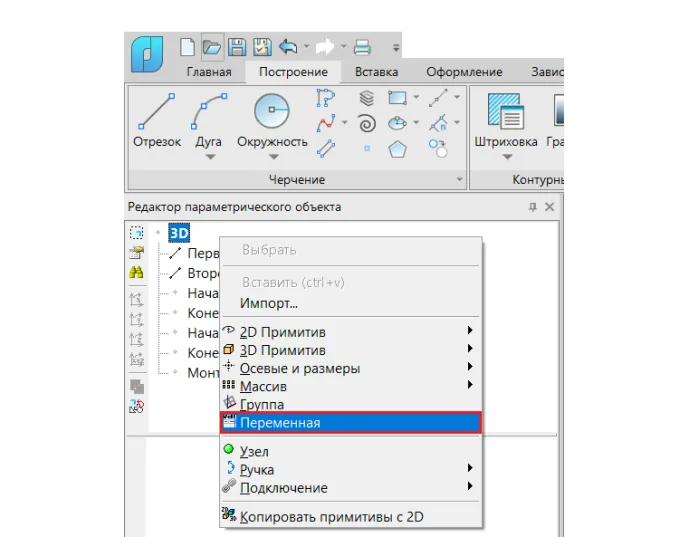Viewport: 688px width, 537px height.
Task: Select the polygon pentagon tool icon
Action: tap(397, 150)
